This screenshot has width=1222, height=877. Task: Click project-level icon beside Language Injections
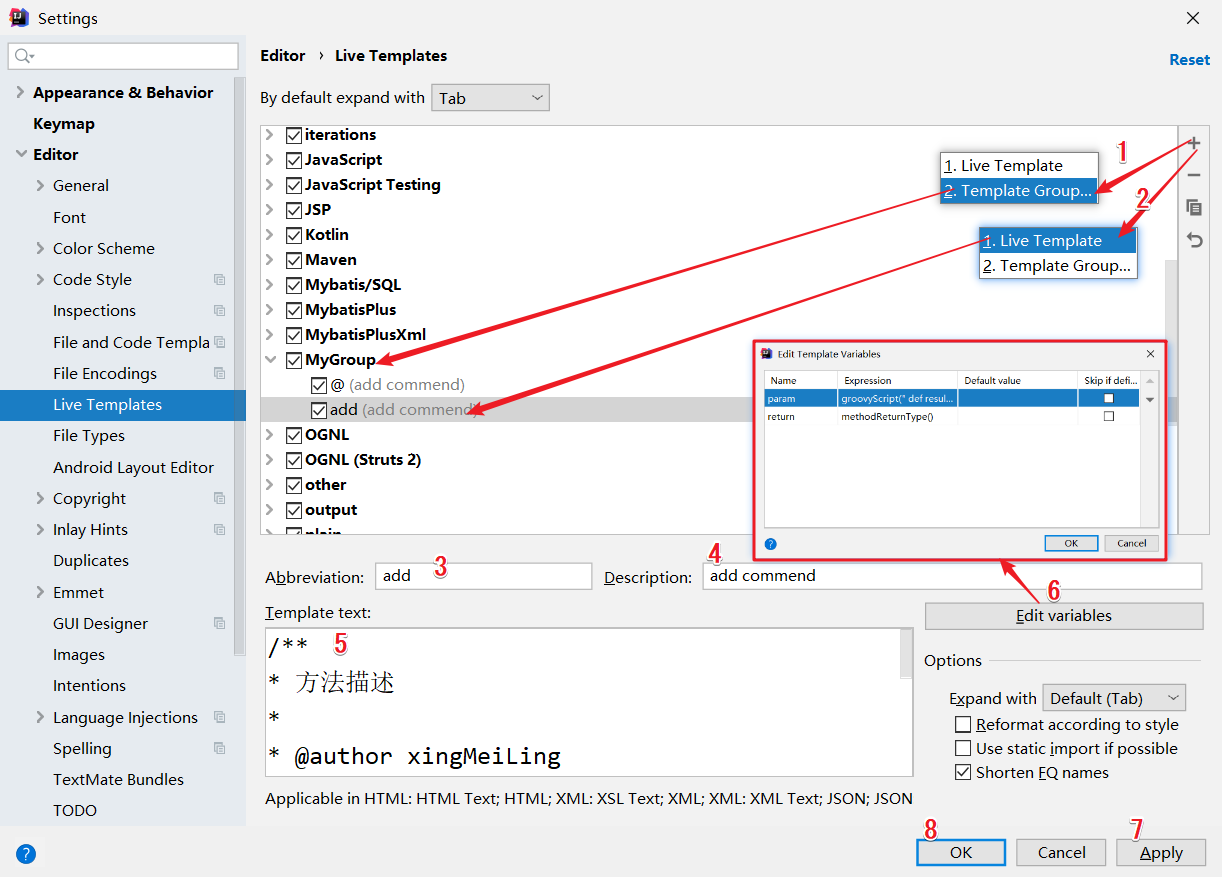(x=219, y=717)
